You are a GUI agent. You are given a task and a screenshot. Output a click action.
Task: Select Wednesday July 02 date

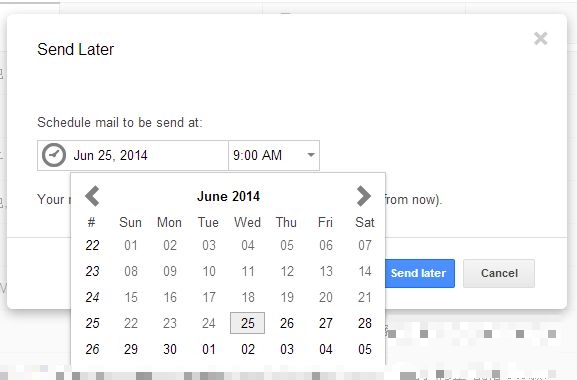coord(248,349)
